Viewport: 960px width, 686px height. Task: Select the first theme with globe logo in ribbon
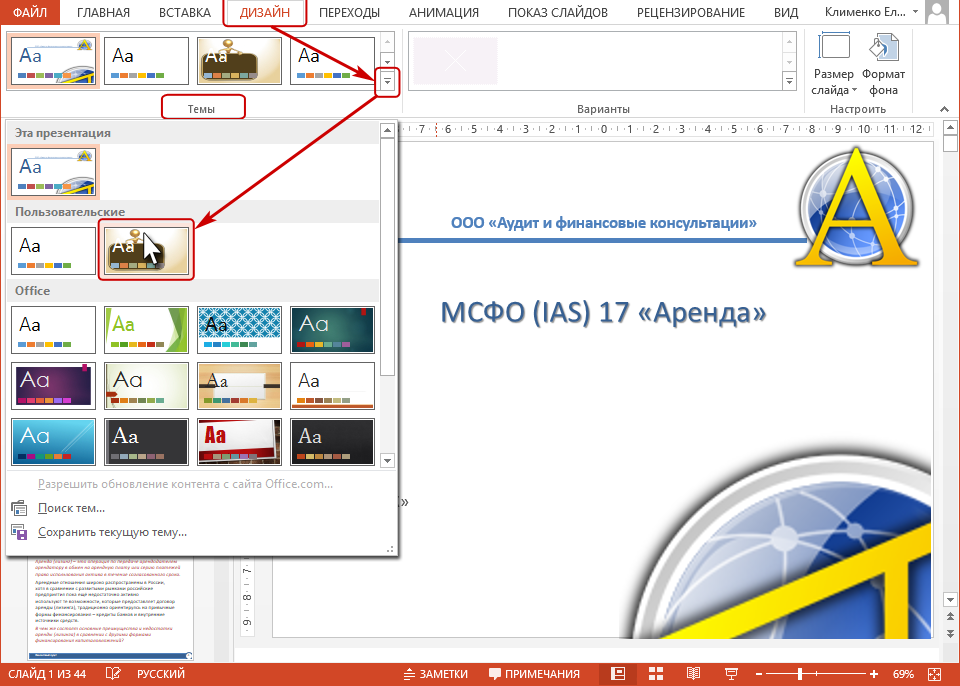click(53, 61)
